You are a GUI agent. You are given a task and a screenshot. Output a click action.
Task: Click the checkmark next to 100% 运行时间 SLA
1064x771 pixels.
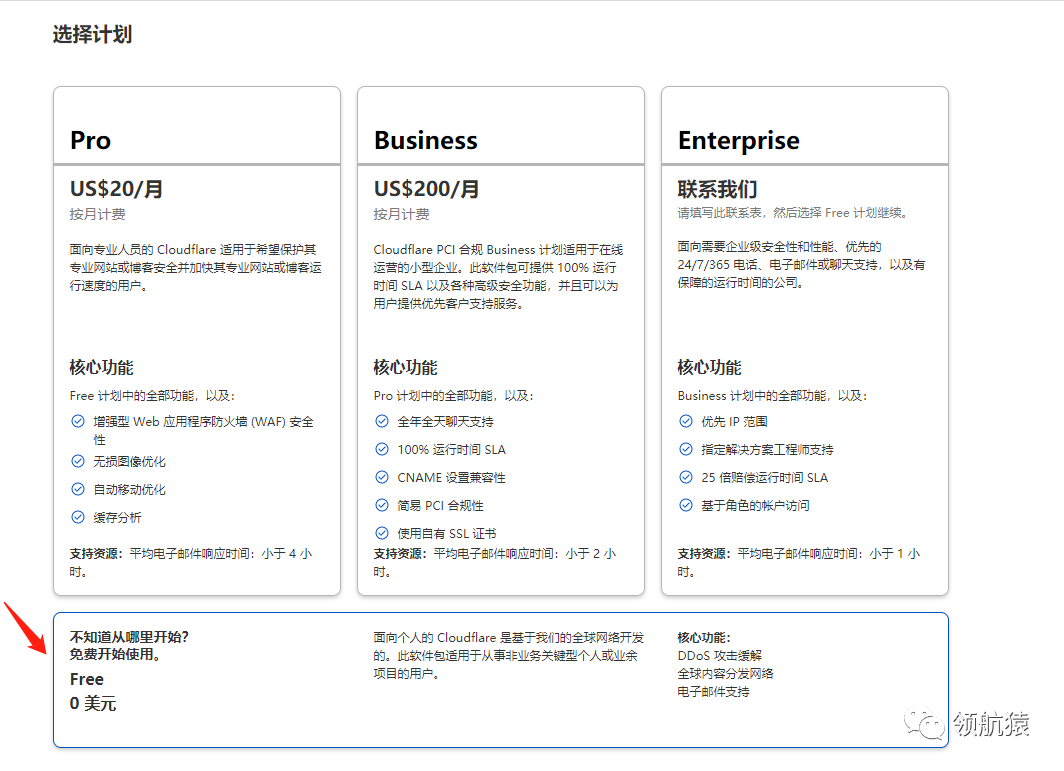coord(381,449)
